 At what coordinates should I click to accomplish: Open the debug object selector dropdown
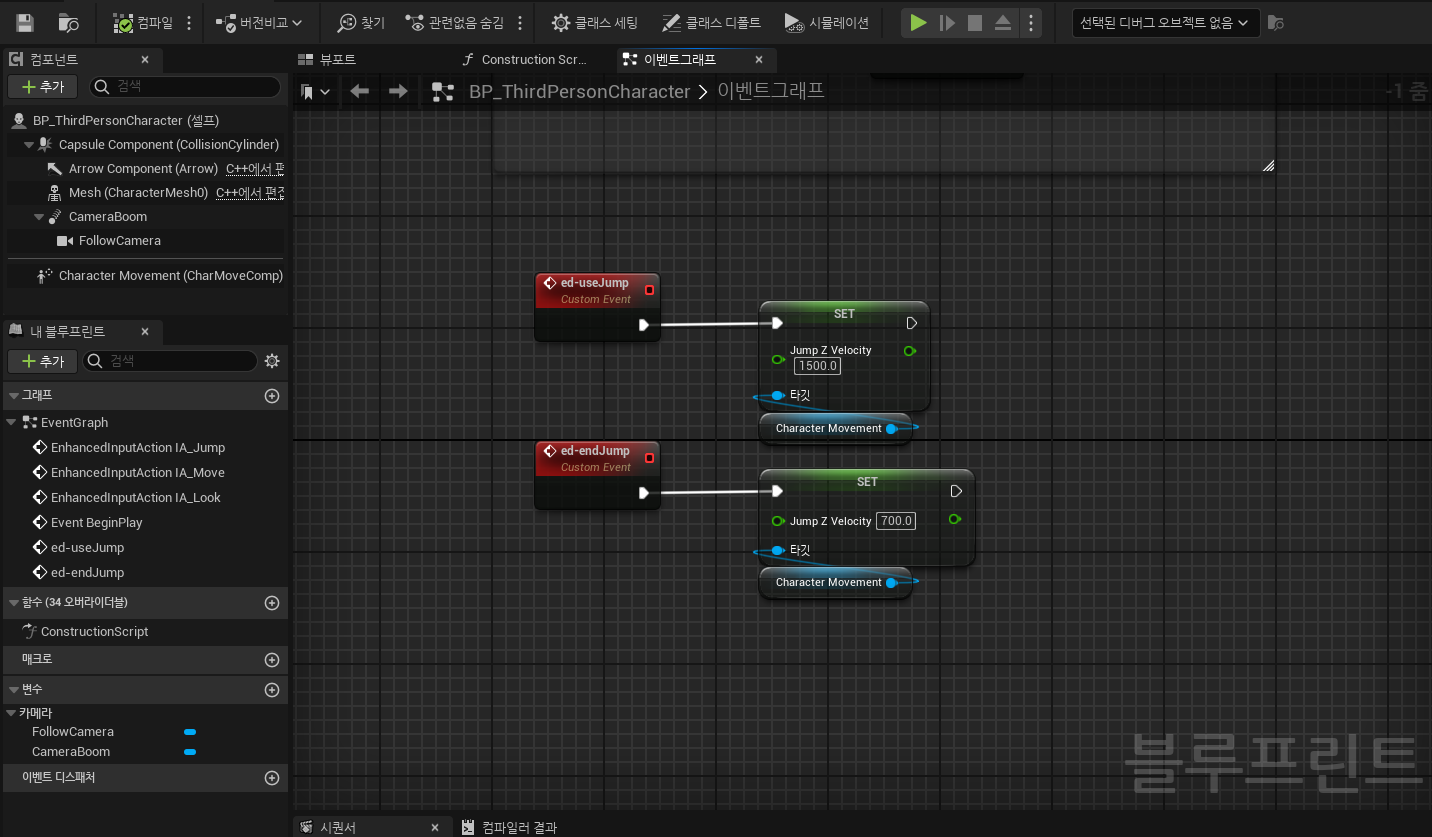pos(1165,22)
